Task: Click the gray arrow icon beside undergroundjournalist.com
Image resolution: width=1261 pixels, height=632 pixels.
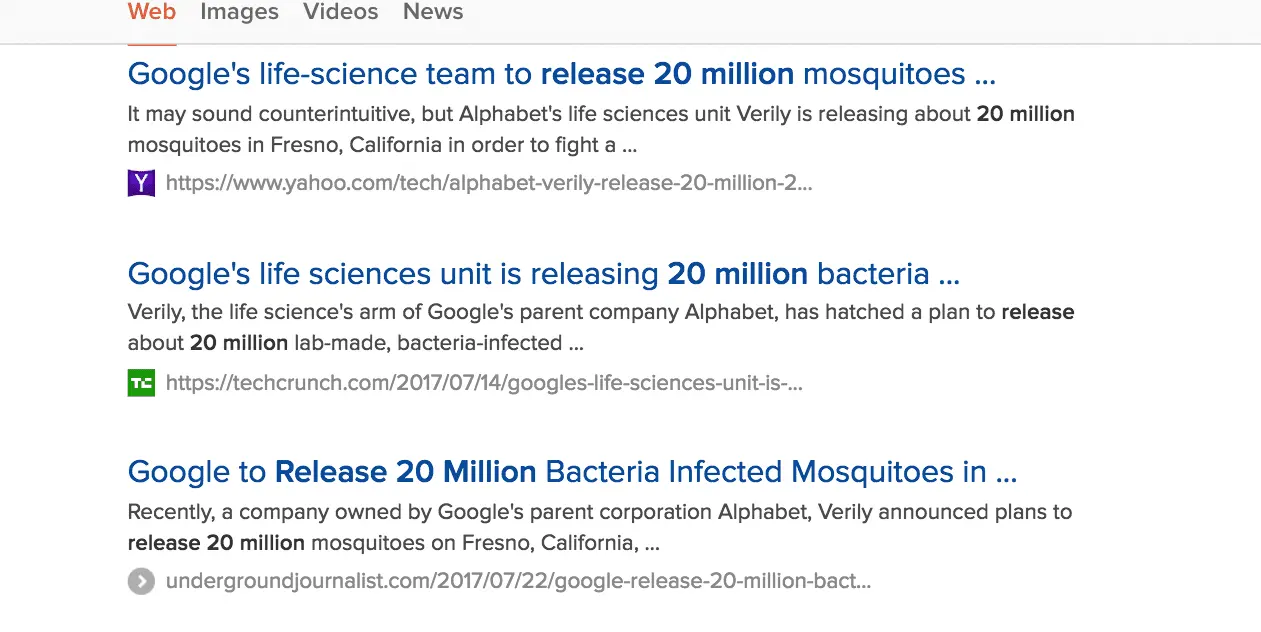Action: point(141,581)
